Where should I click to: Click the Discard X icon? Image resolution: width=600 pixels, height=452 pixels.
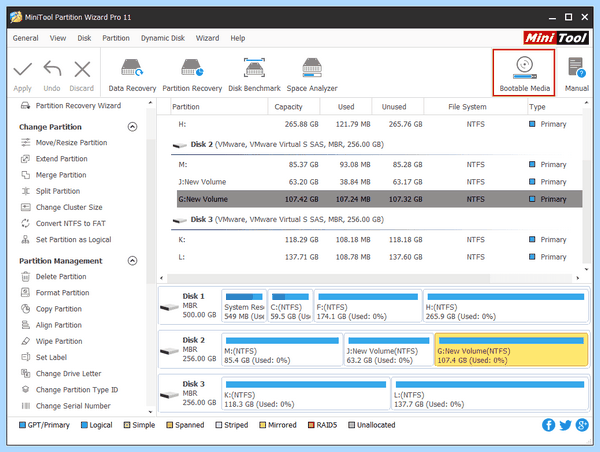[82, 70]
